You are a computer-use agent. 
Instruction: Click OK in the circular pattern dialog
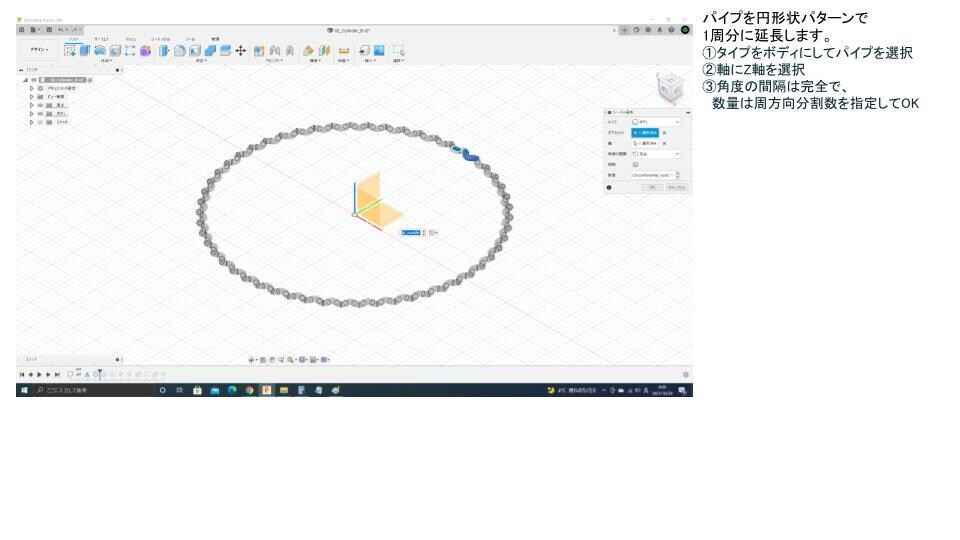(x=652, y=187)
